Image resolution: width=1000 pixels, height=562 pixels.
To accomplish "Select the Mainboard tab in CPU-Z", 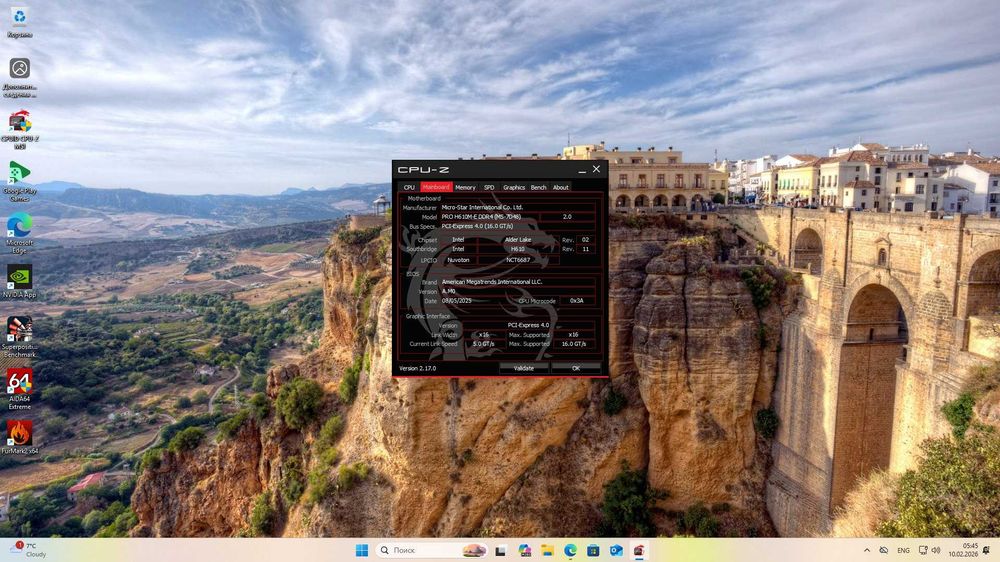I will point(436,187).
